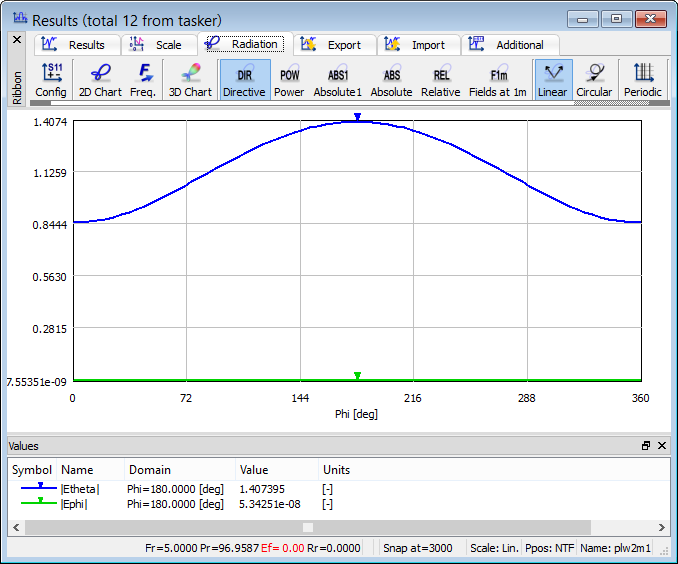Click the Results window title icon
The width and height of the screenshot is (678, 564).
tap(20, 18)
